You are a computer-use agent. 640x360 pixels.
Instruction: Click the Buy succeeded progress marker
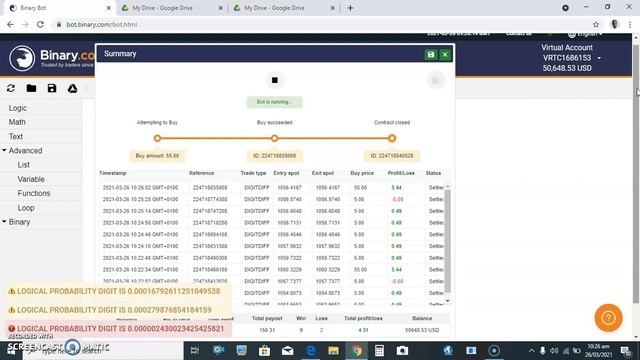(x=275, y=138)
